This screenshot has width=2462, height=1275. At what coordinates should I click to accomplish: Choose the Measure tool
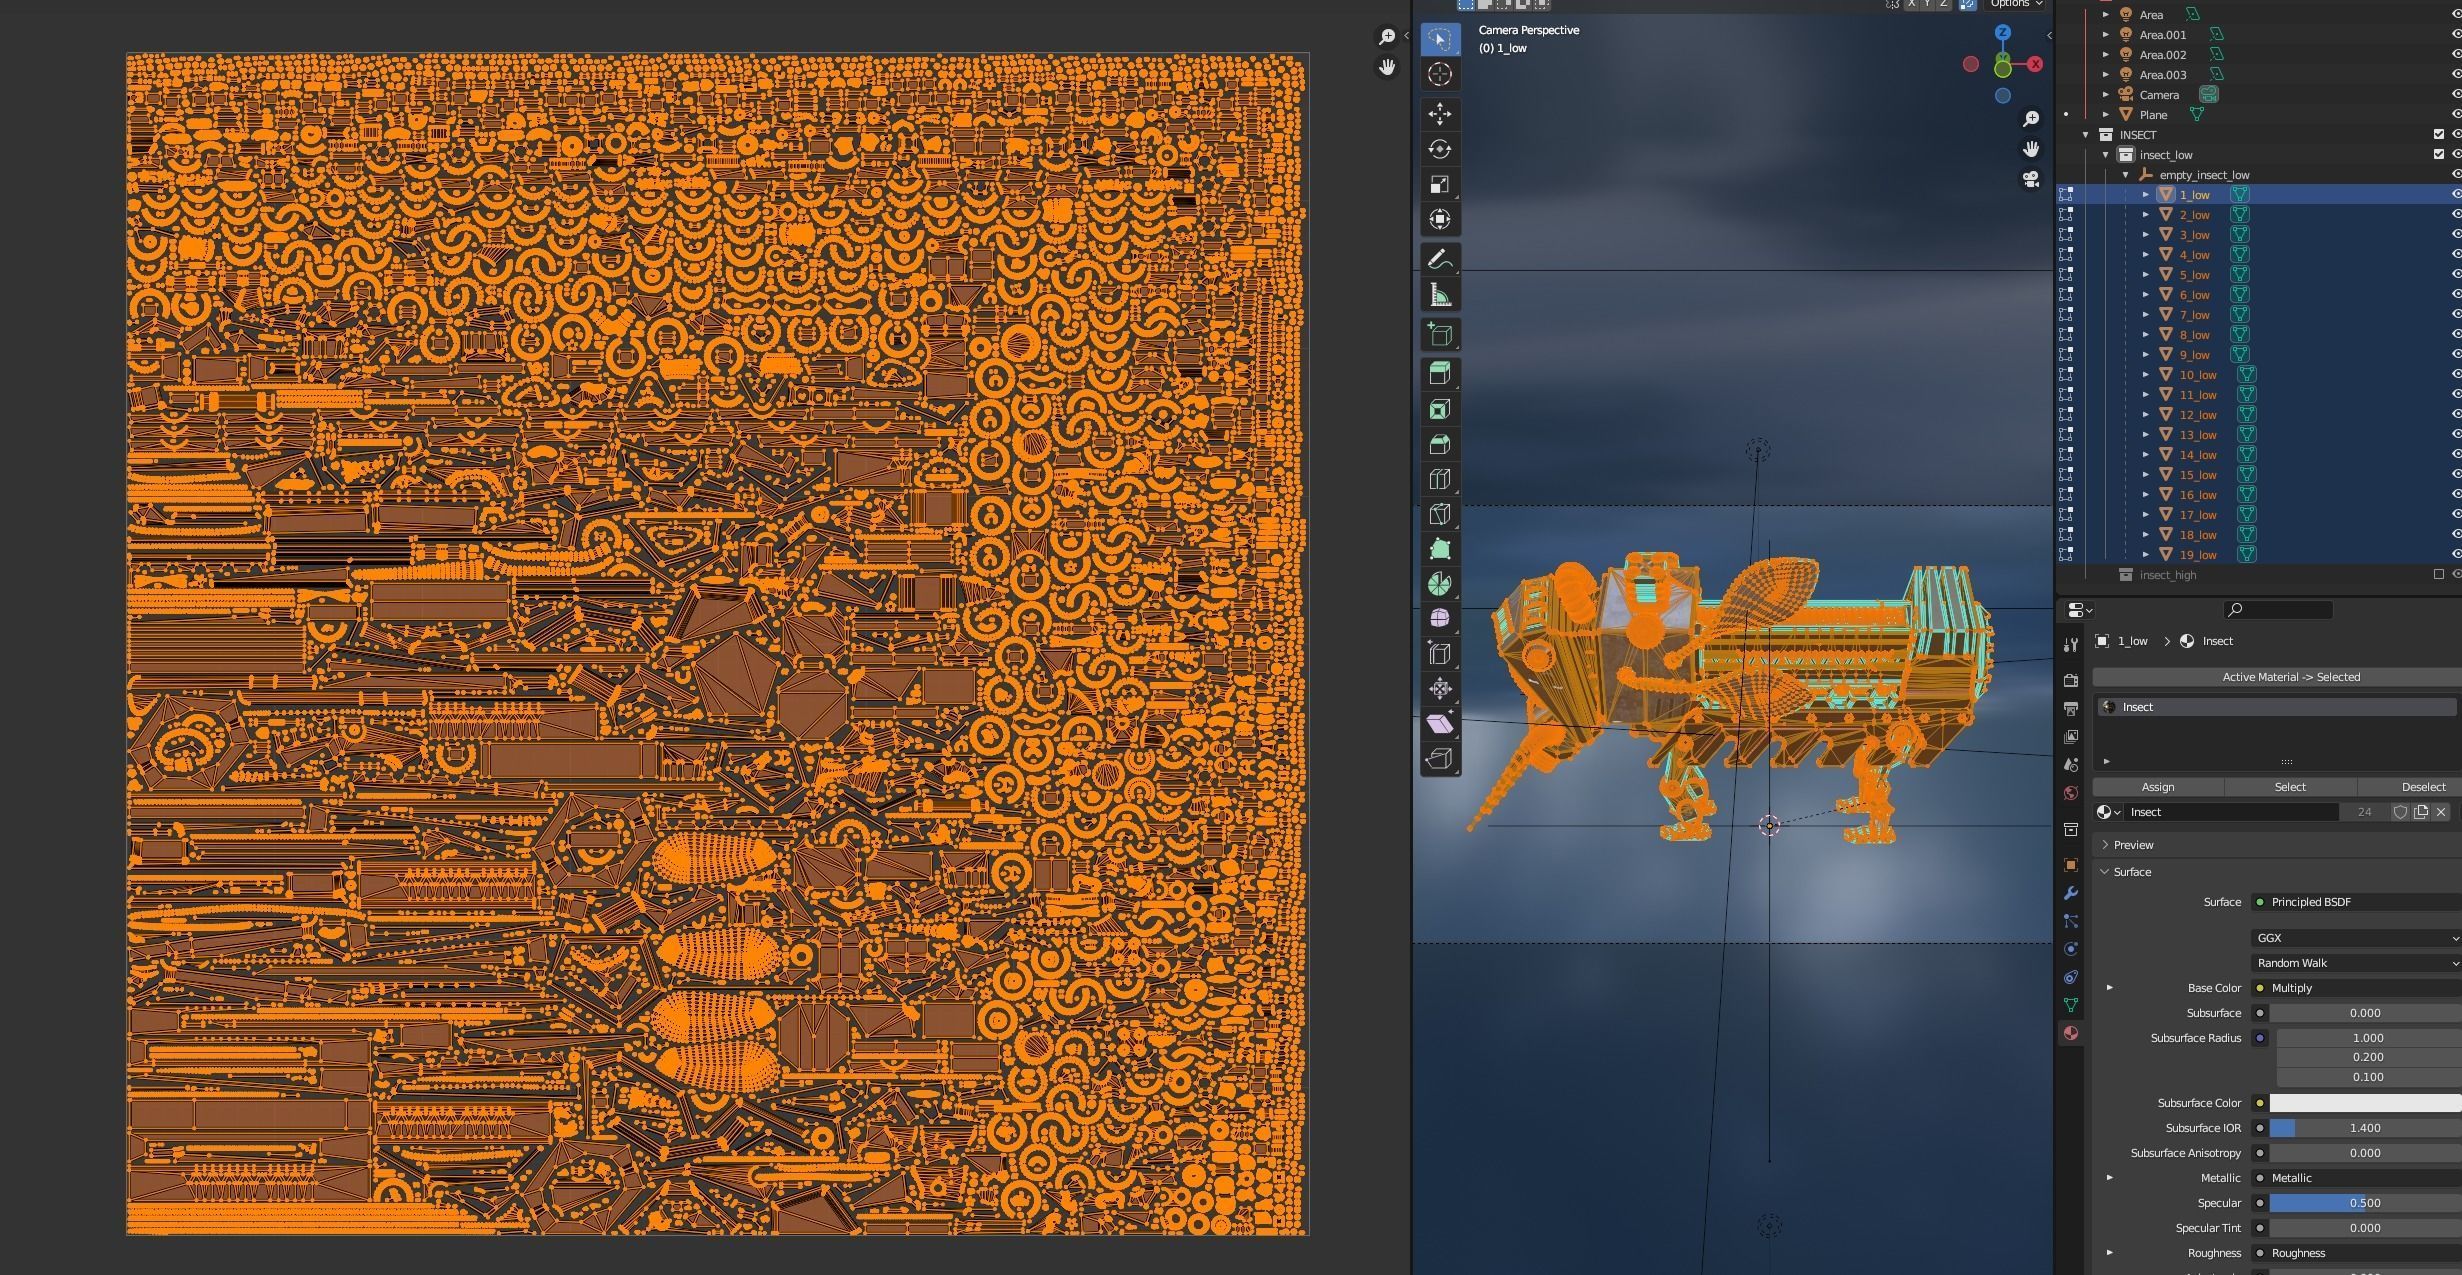[x=1440, y=295]
